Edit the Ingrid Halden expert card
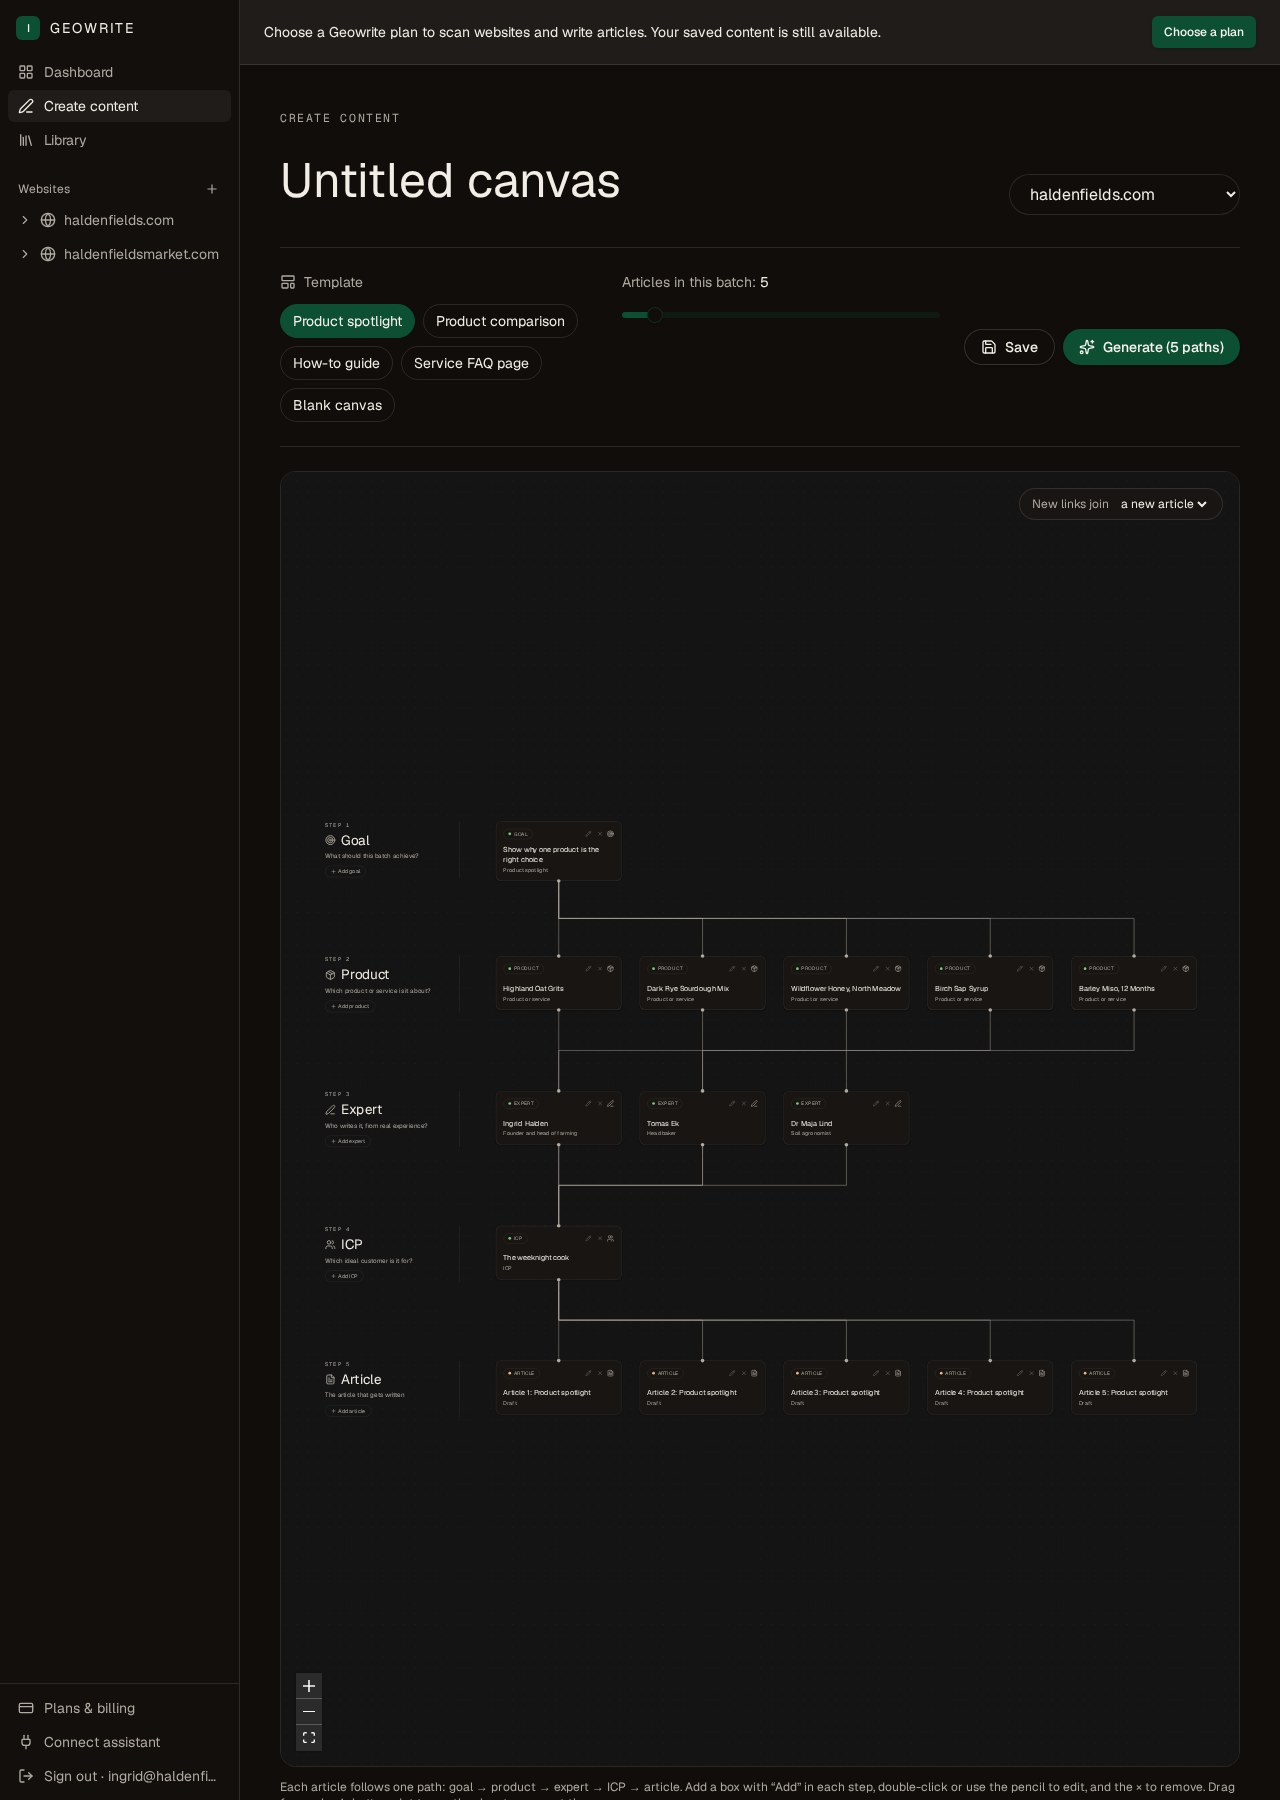The image size is (1280, 1800). click(588, 1103)
